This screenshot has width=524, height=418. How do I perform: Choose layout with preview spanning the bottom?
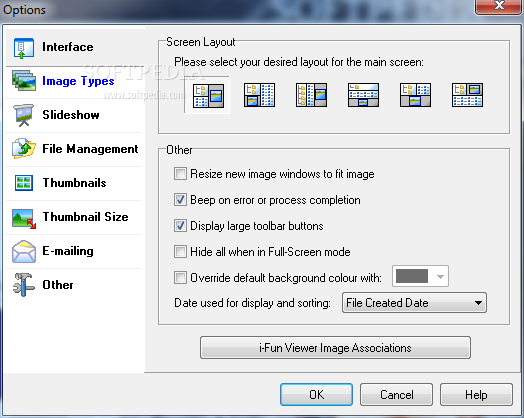pyautogui.click(x=415, y=95)
